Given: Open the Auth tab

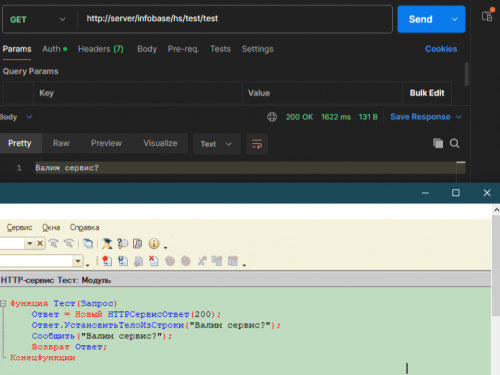Looking at the screenshot, I should (54, 49).
